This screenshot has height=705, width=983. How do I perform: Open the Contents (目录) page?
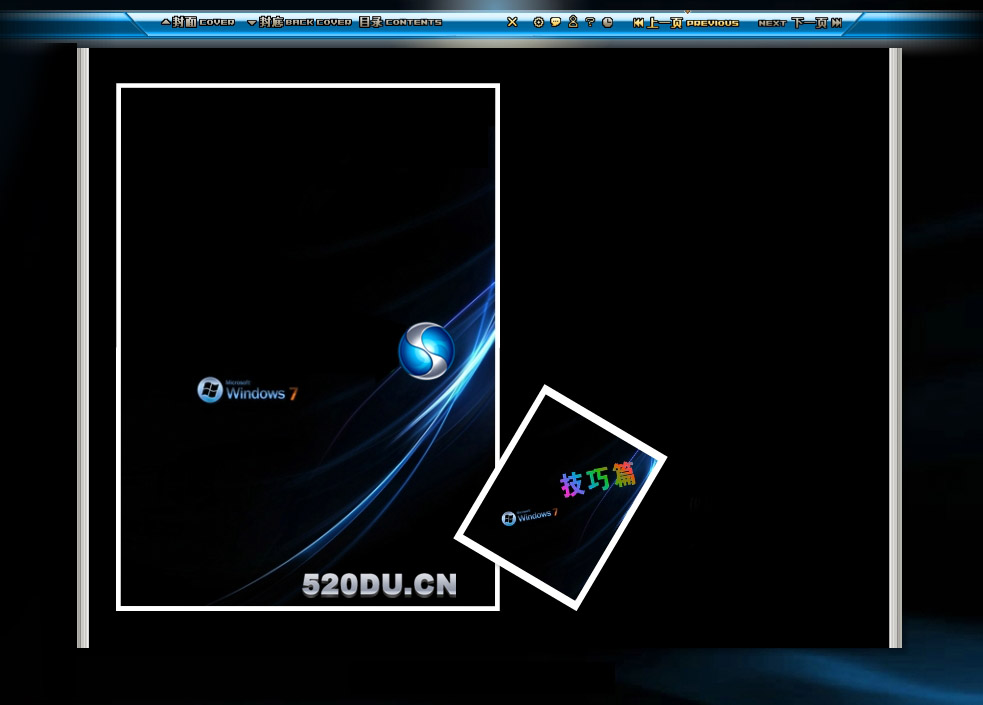[400, 23]
